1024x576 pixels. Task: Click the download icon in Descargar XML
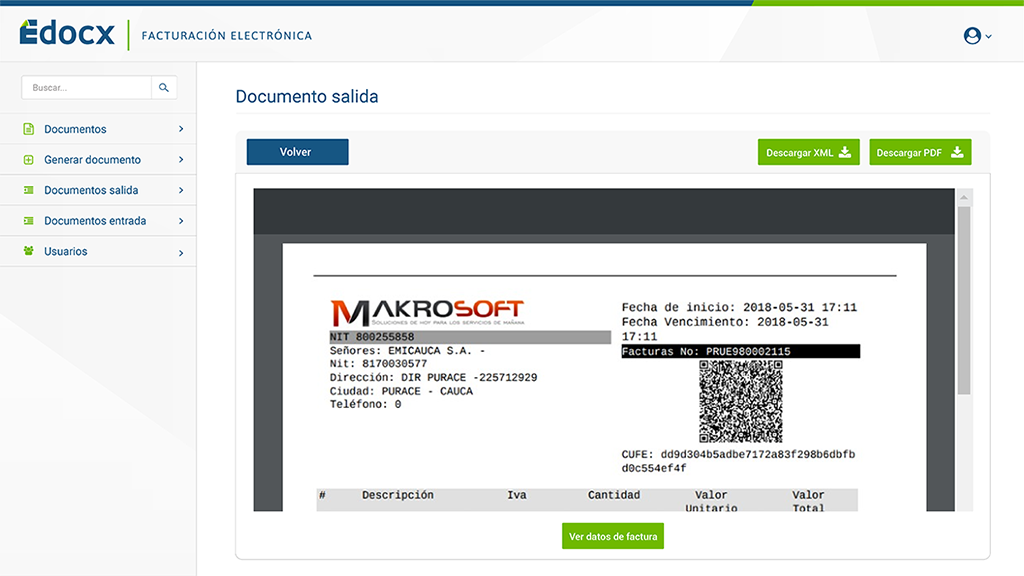click(844, 152)
